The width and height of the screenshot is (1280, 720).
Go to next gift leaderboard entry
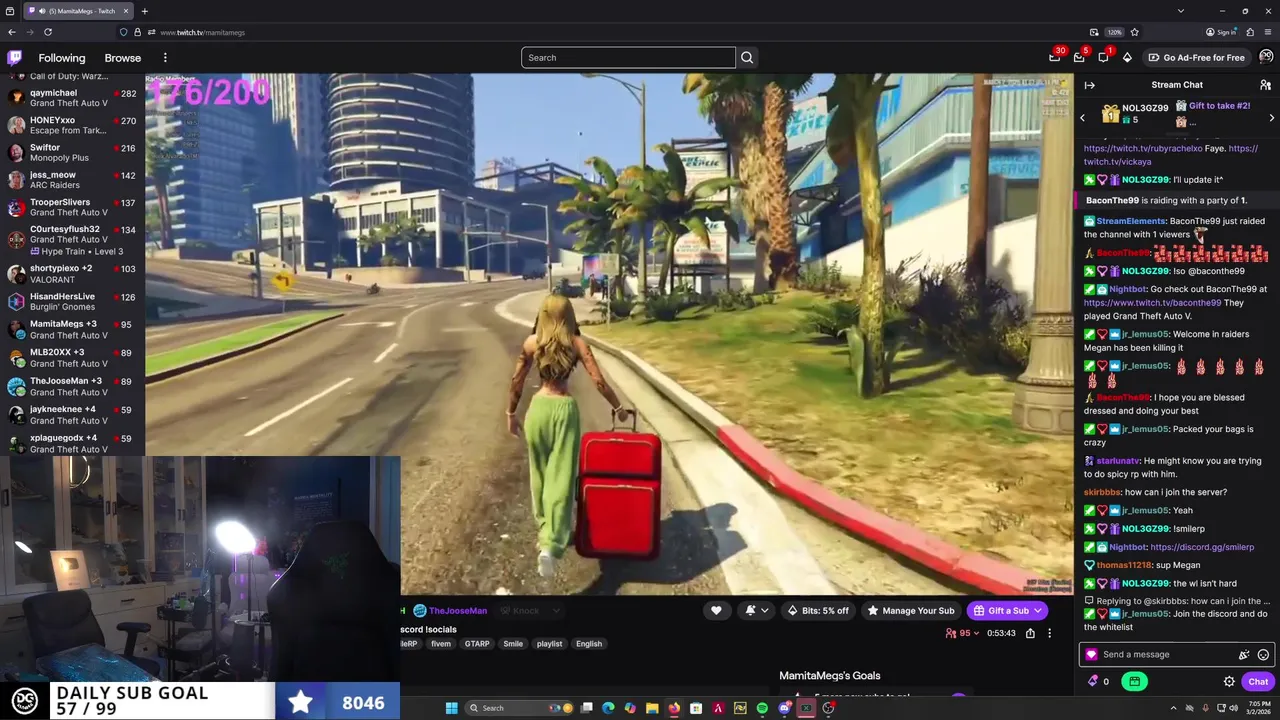(x=1271, y=118)
